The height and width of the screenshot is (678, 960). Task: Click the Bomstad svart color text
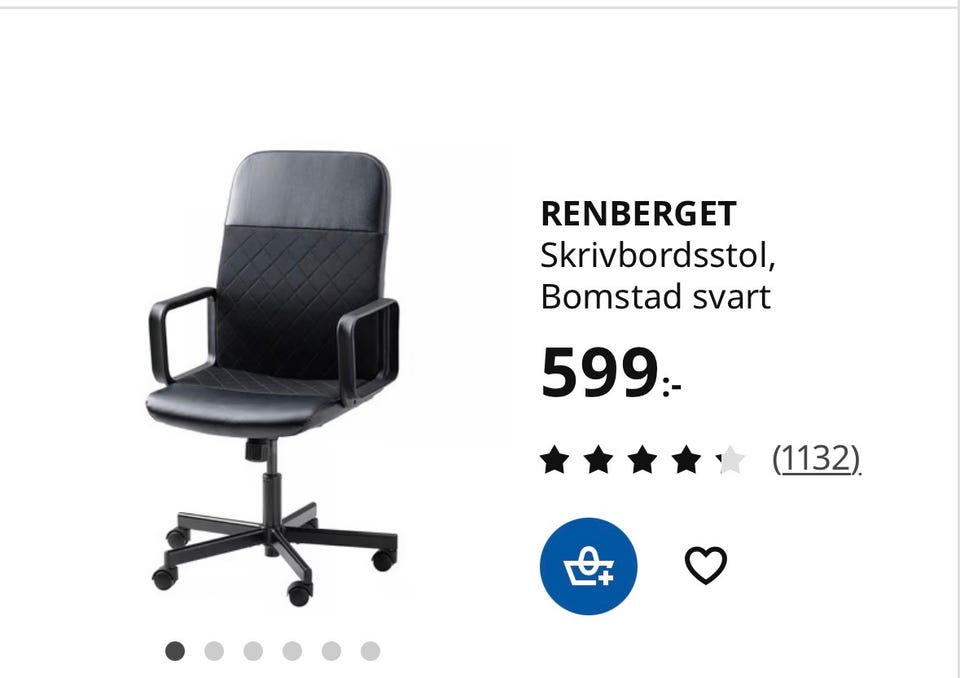point(656,297)
